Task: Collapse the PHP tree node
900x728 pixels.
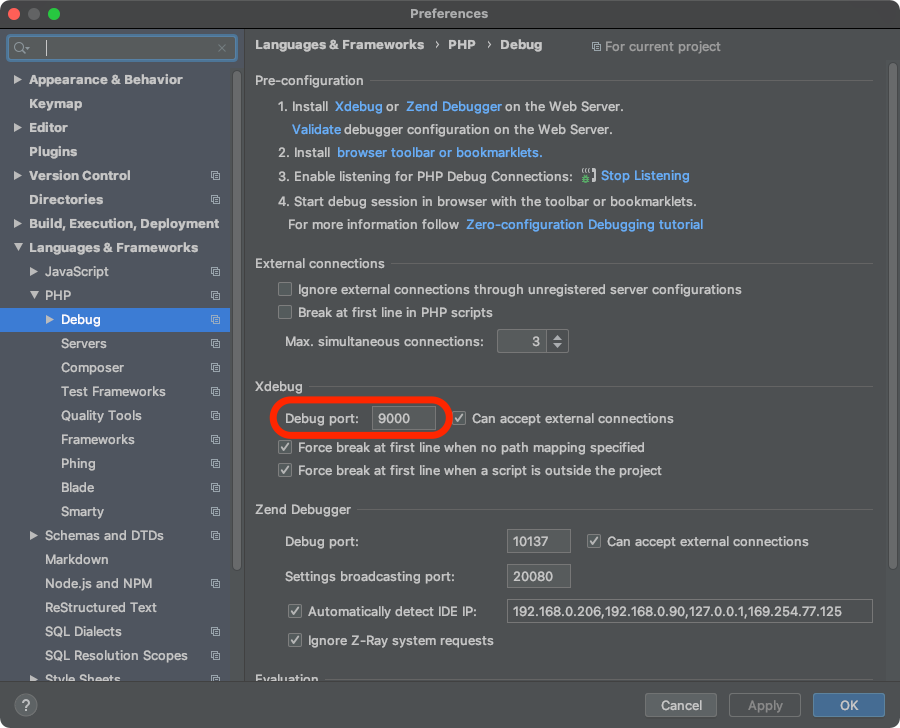Action: click(x=34, y=296)
